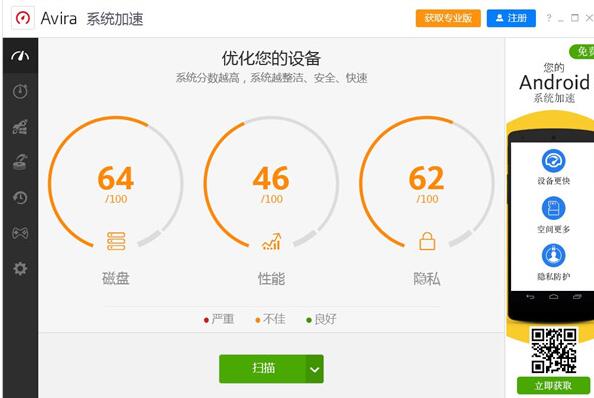
Task: Open the game controller sidebar icon
Action: [20, 233]
